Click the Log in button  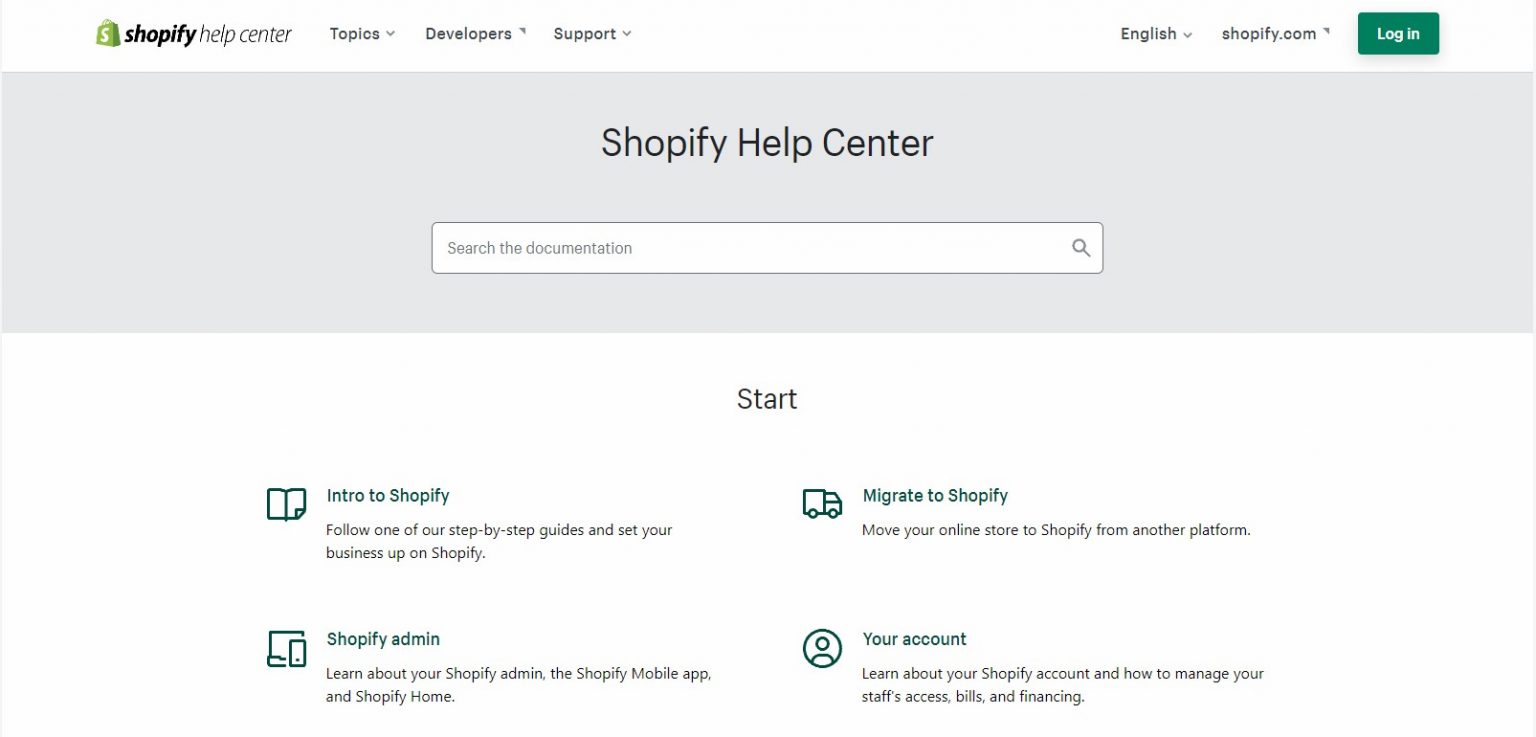point(1397,33)
